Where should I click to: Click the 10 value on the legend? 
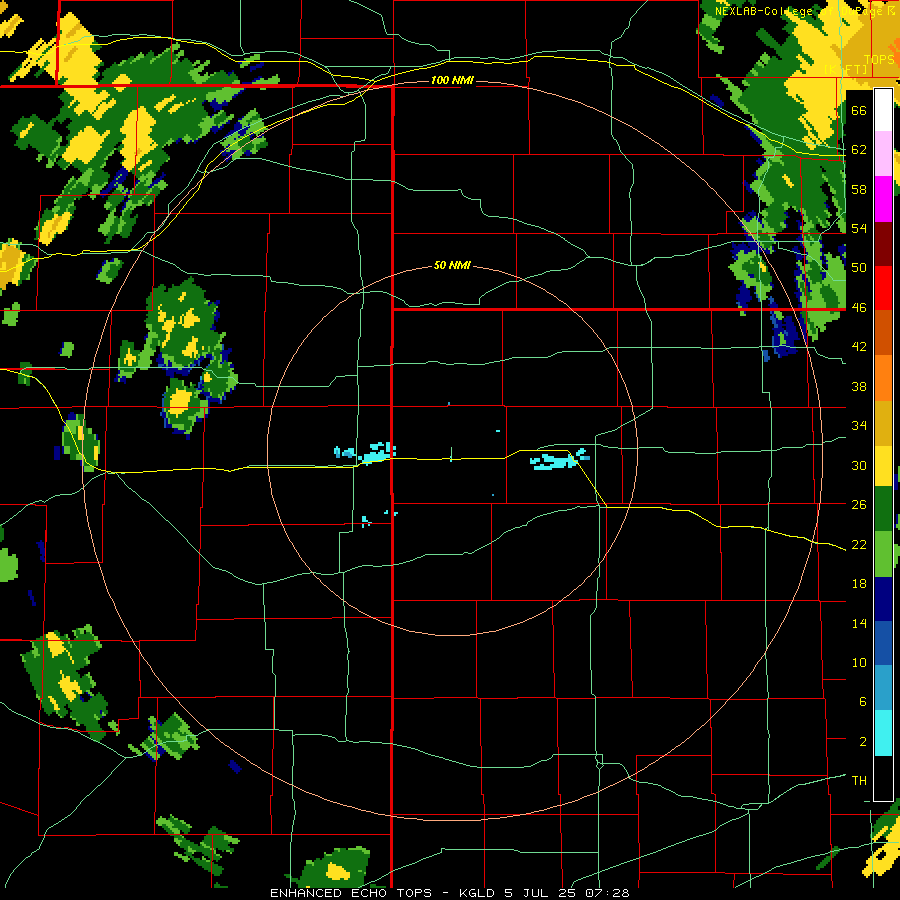859,663
